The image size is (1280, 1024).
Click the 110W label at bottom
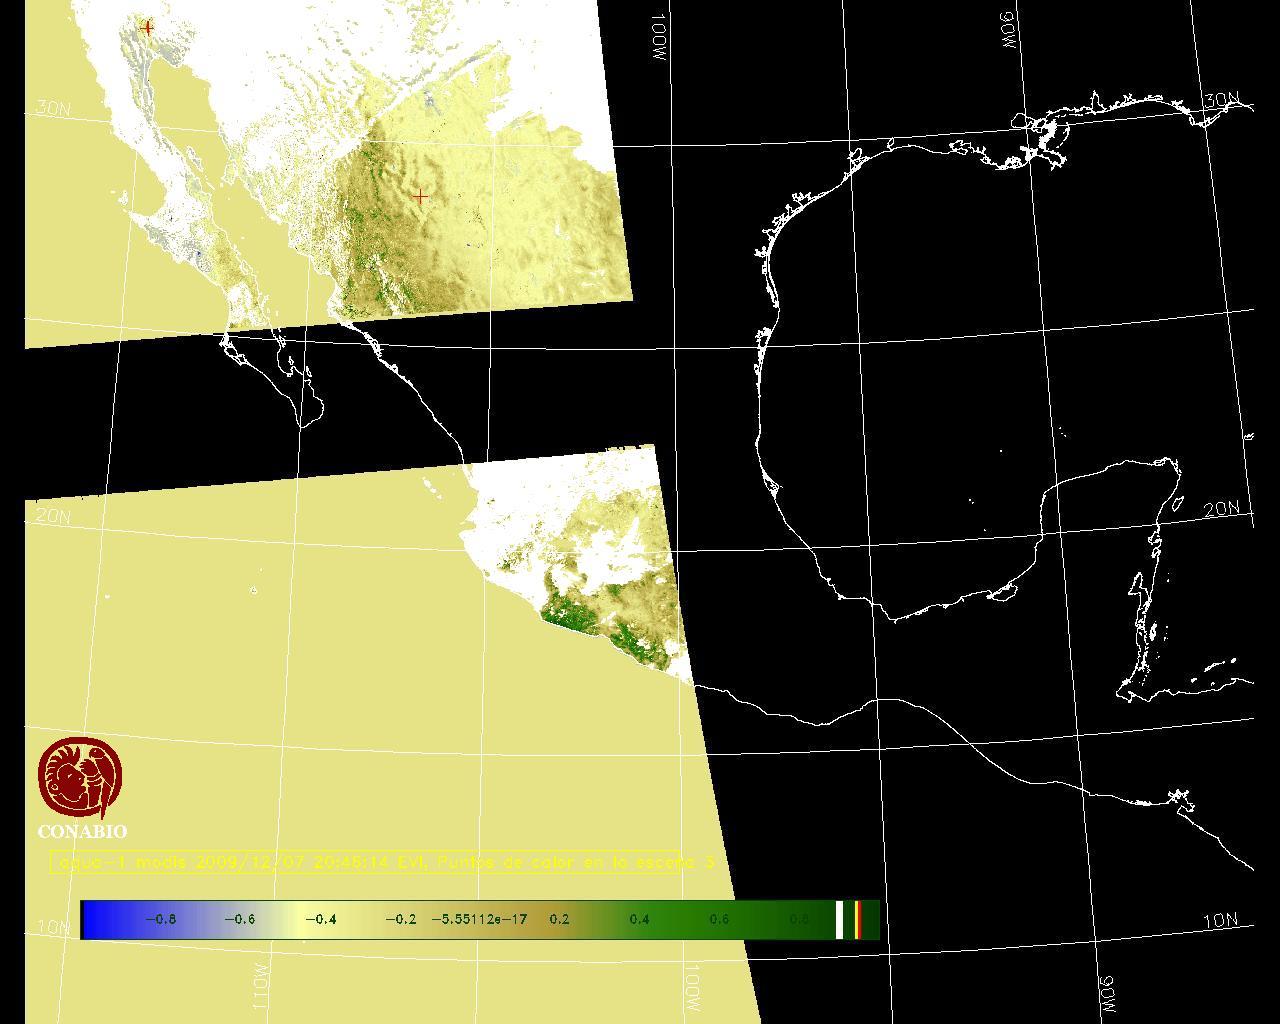259,986
